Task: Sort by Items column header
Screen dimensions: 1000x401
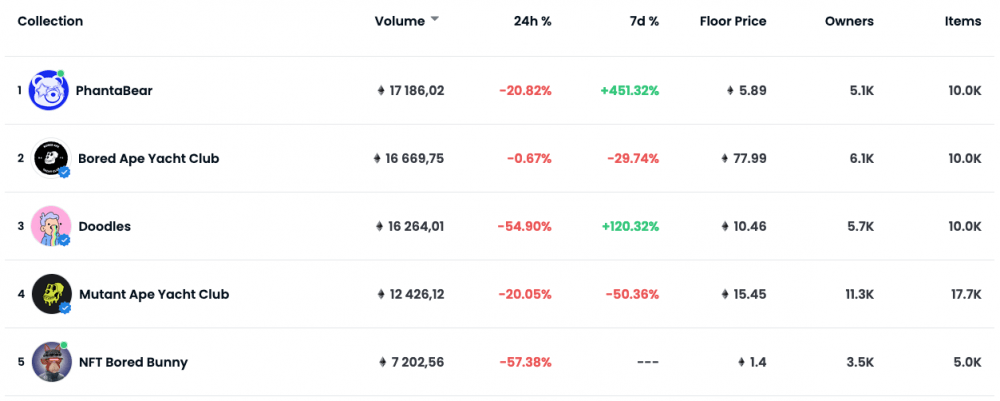Action: click(963, 21)
